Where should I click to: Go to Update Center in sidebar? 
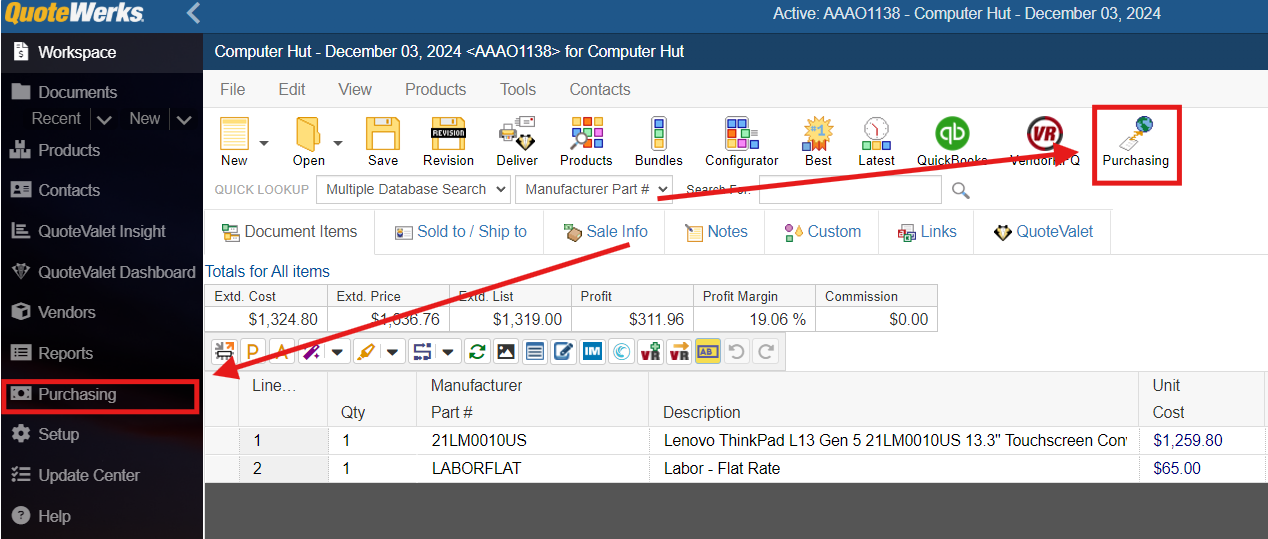tap(88, 475)
